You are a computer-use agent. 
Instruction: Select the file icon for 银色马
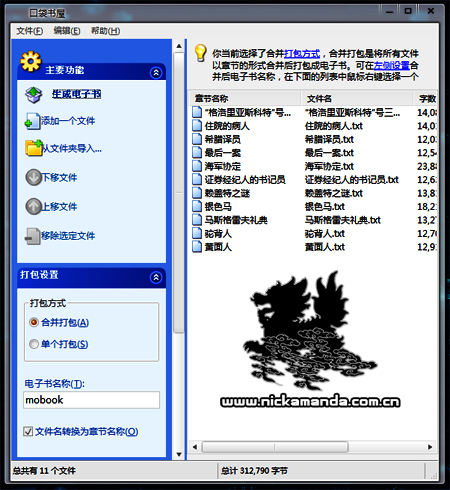point(197,206)
